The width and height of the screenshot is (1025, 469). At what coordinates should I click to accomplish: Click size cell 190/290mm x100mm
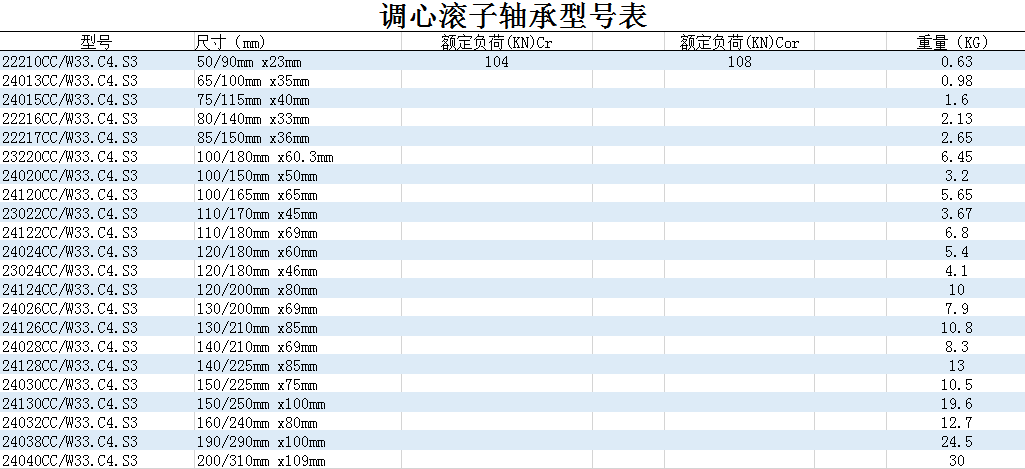(x=261, y=442)
